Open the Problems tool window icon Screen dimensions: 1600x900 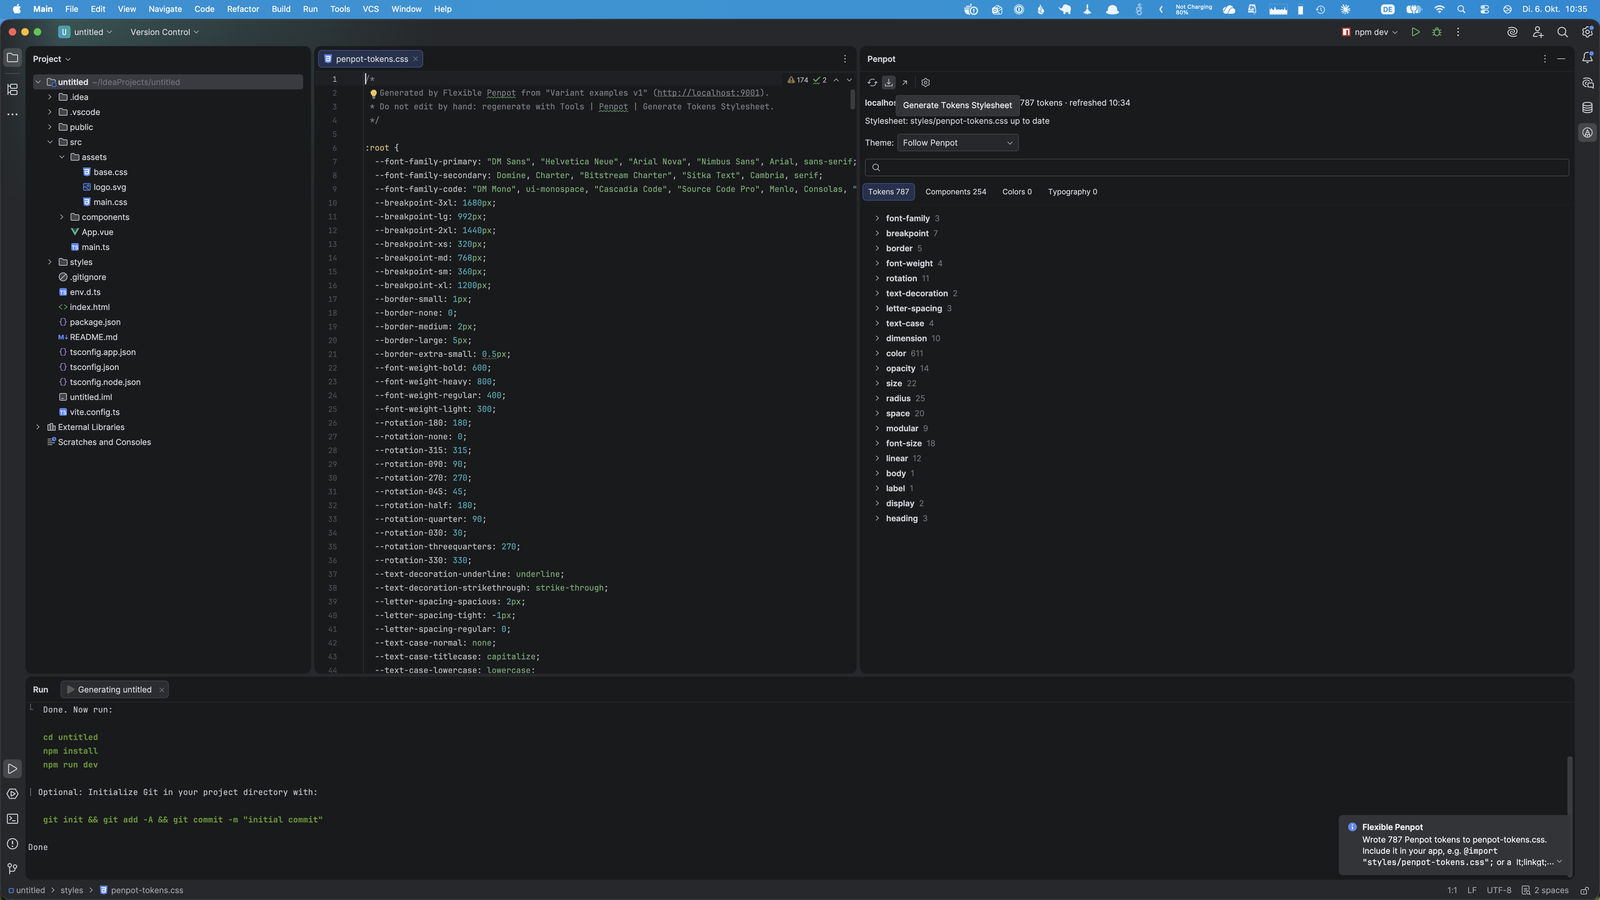point(12,844)
